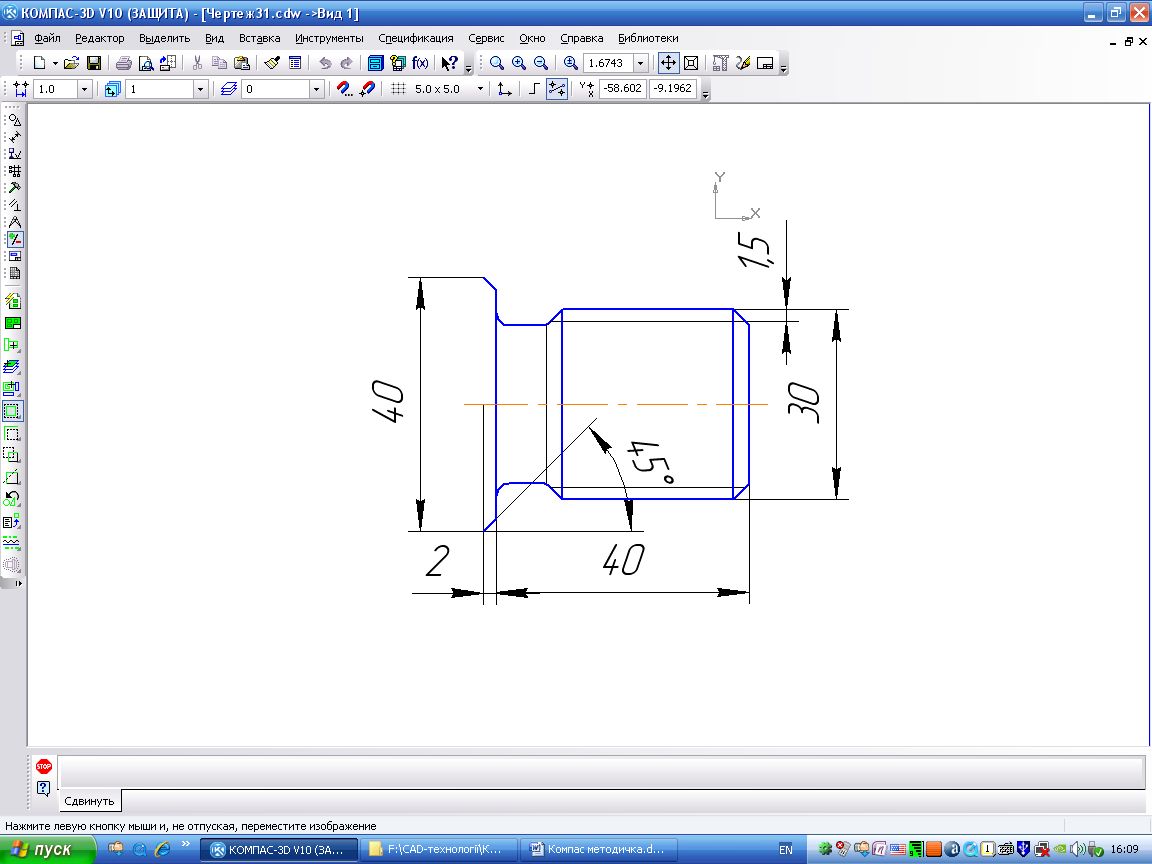This screenshot has width=1152, height=864.
Task: Expand the New document dropdown arrow
Action: 55,63
